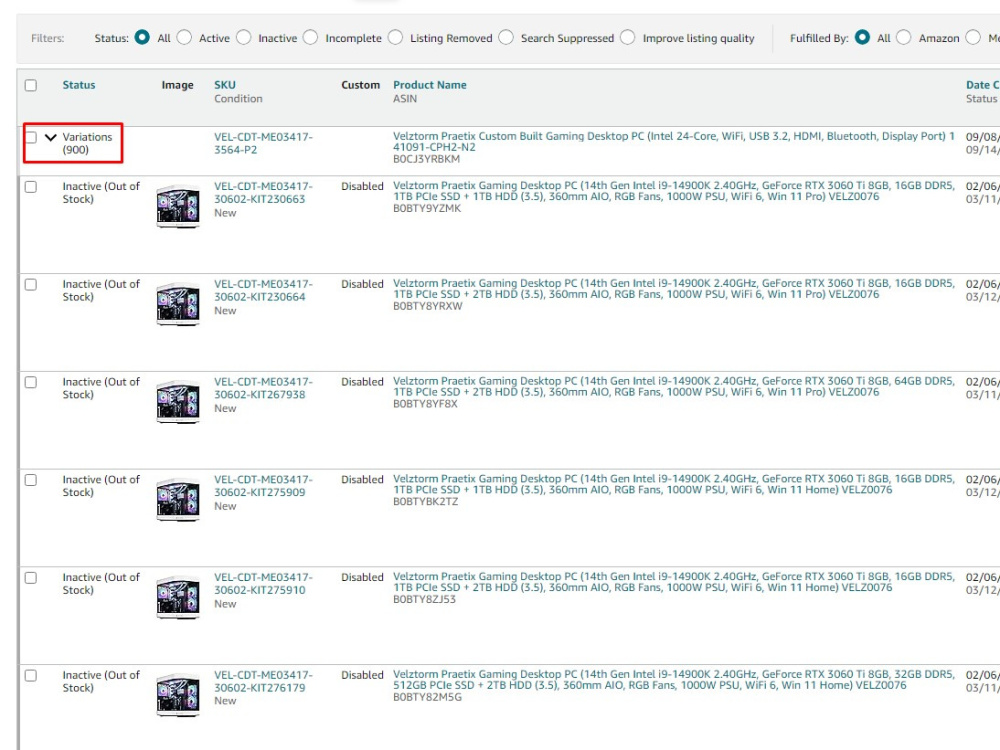This screenshot has width=1000, height=750.
Task: Tick the checkbox on the Variations (900) row
Action: point(31,137)
